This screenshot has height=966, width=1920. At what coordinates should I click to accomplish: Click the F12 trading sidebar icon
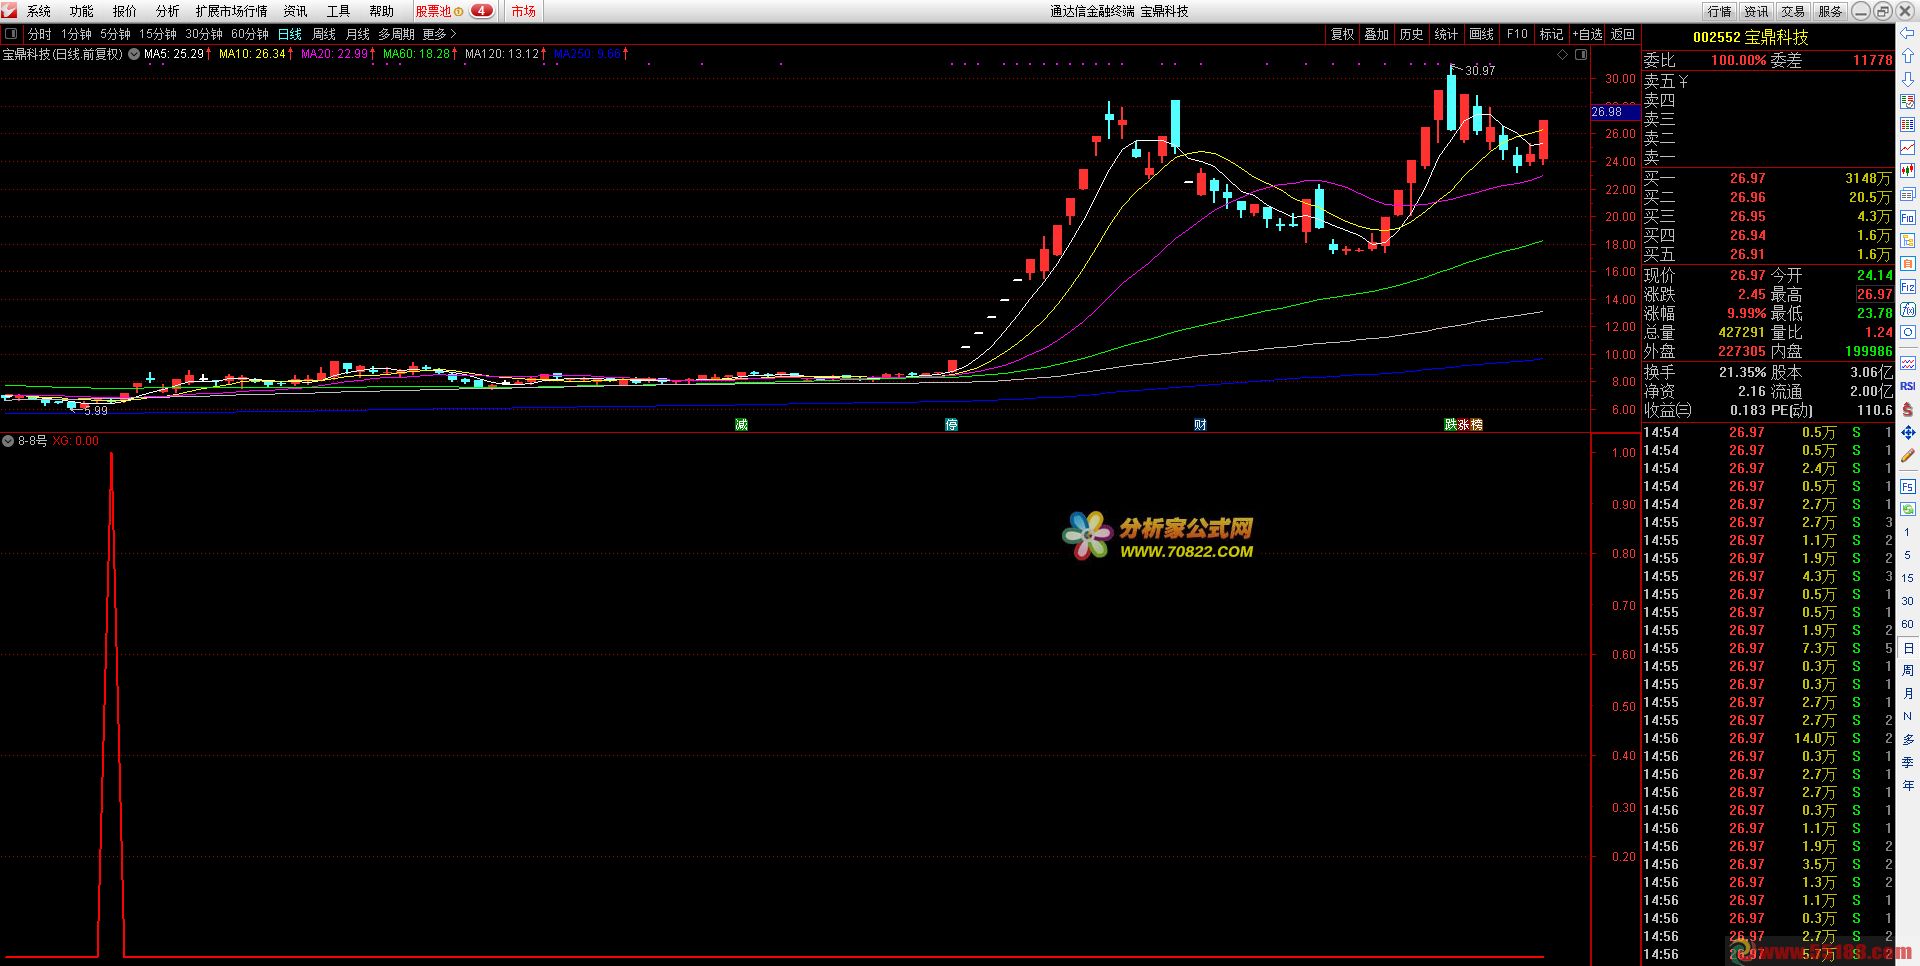pos(1907,286)
